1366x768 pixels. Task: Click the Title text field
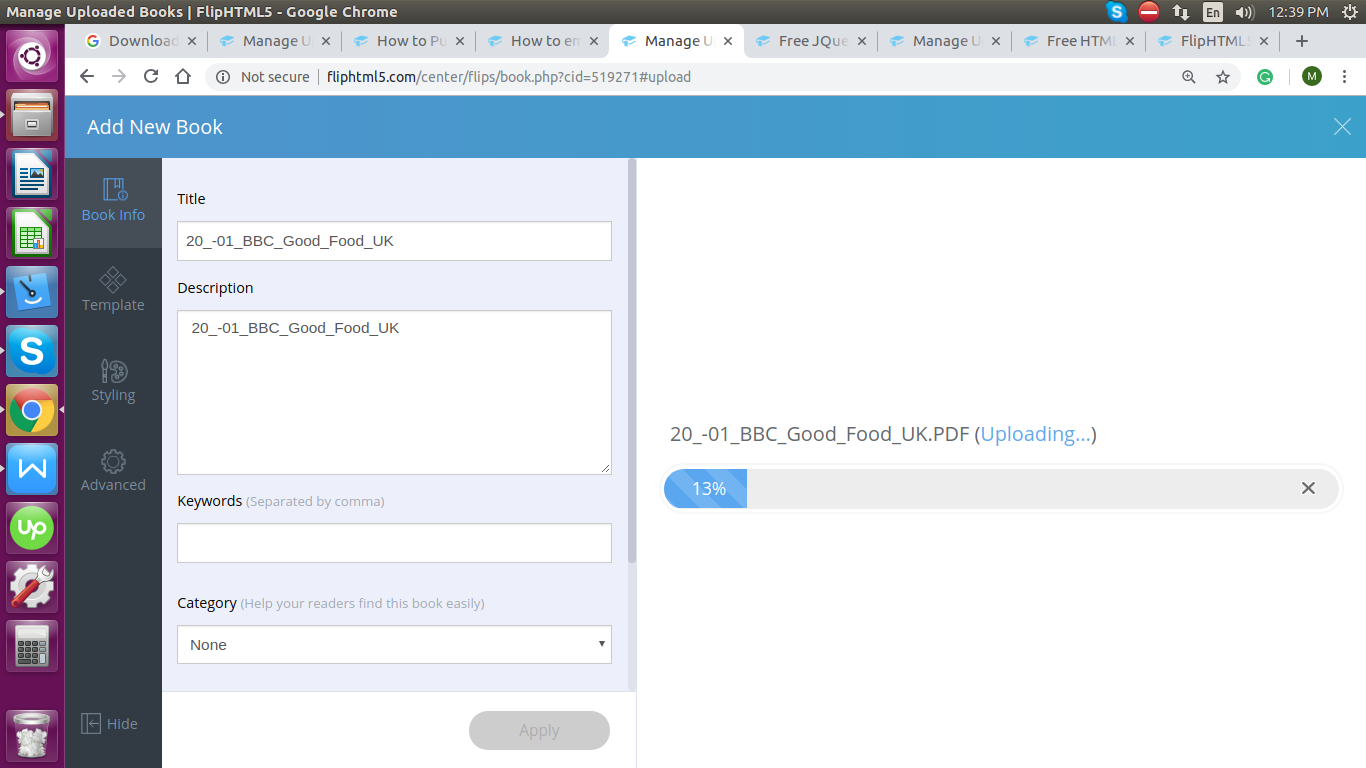pyautogui.click(x=394, y=241)
